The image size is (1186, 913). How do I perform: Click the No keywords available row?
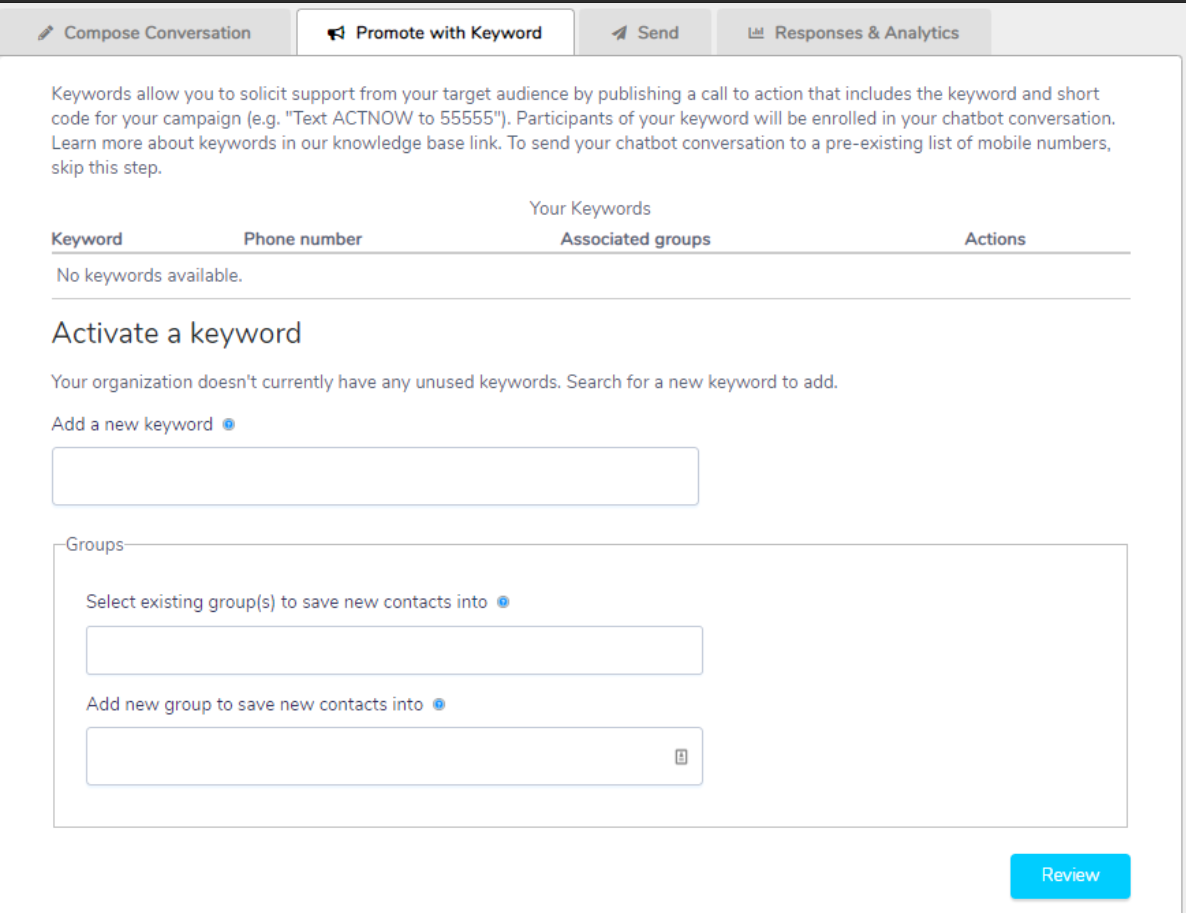[150, 275]
